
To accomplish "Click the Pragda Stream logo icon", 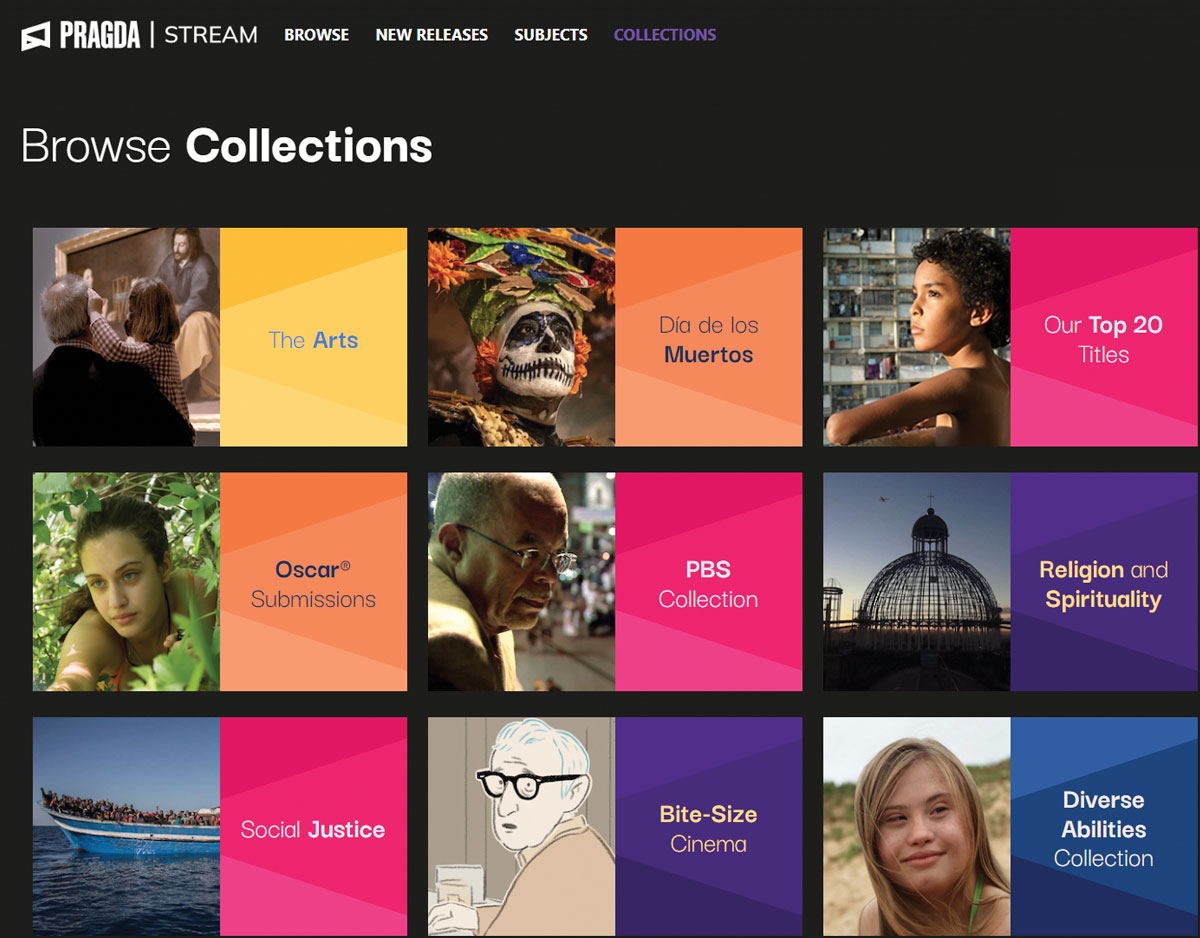I will [36, 35].
